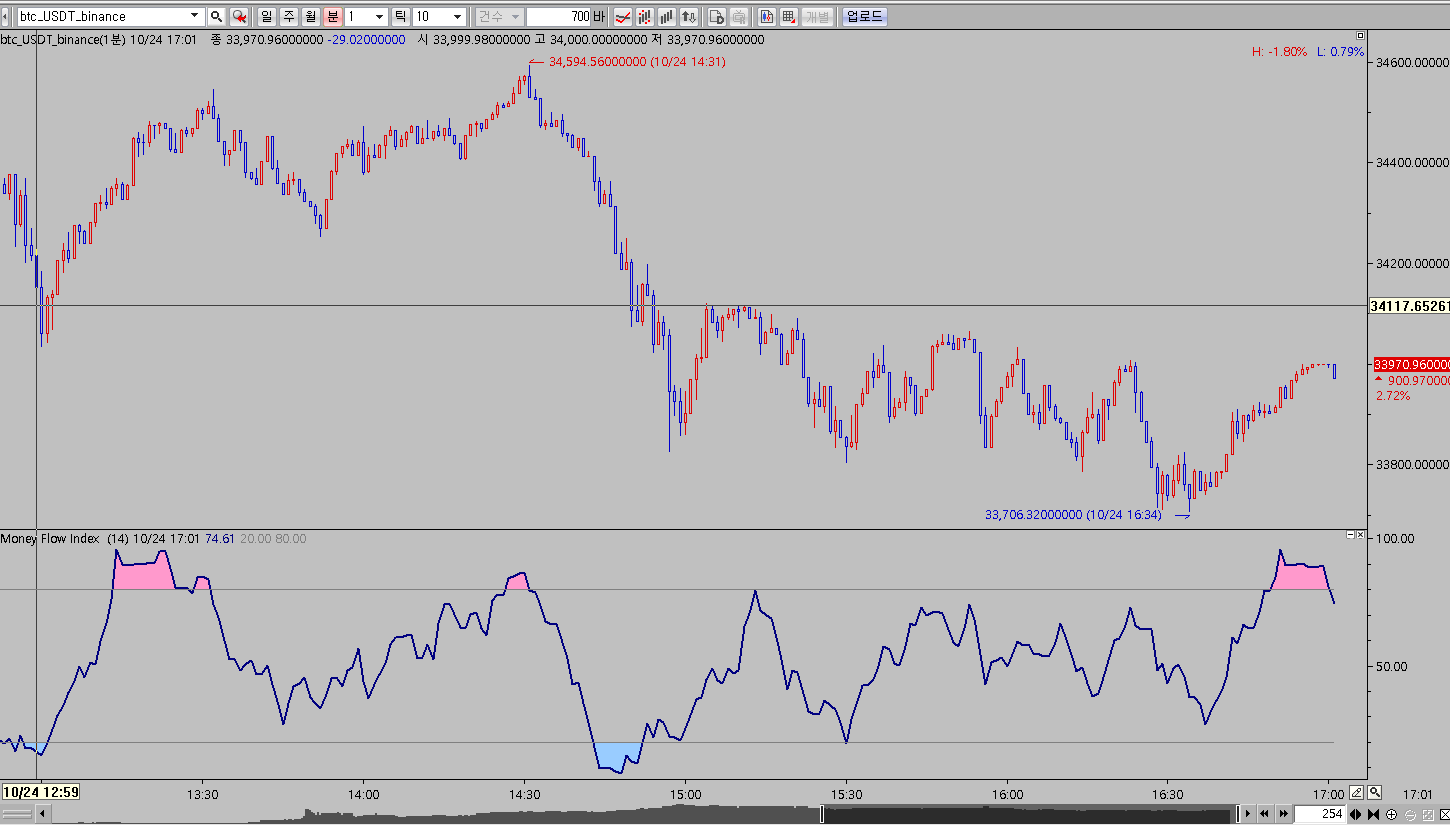Image resolution: width=1450 pixels, height=826 pixels.
Task: Select the 분 (minute) timeframe toggle
Action: click(333, 17)
